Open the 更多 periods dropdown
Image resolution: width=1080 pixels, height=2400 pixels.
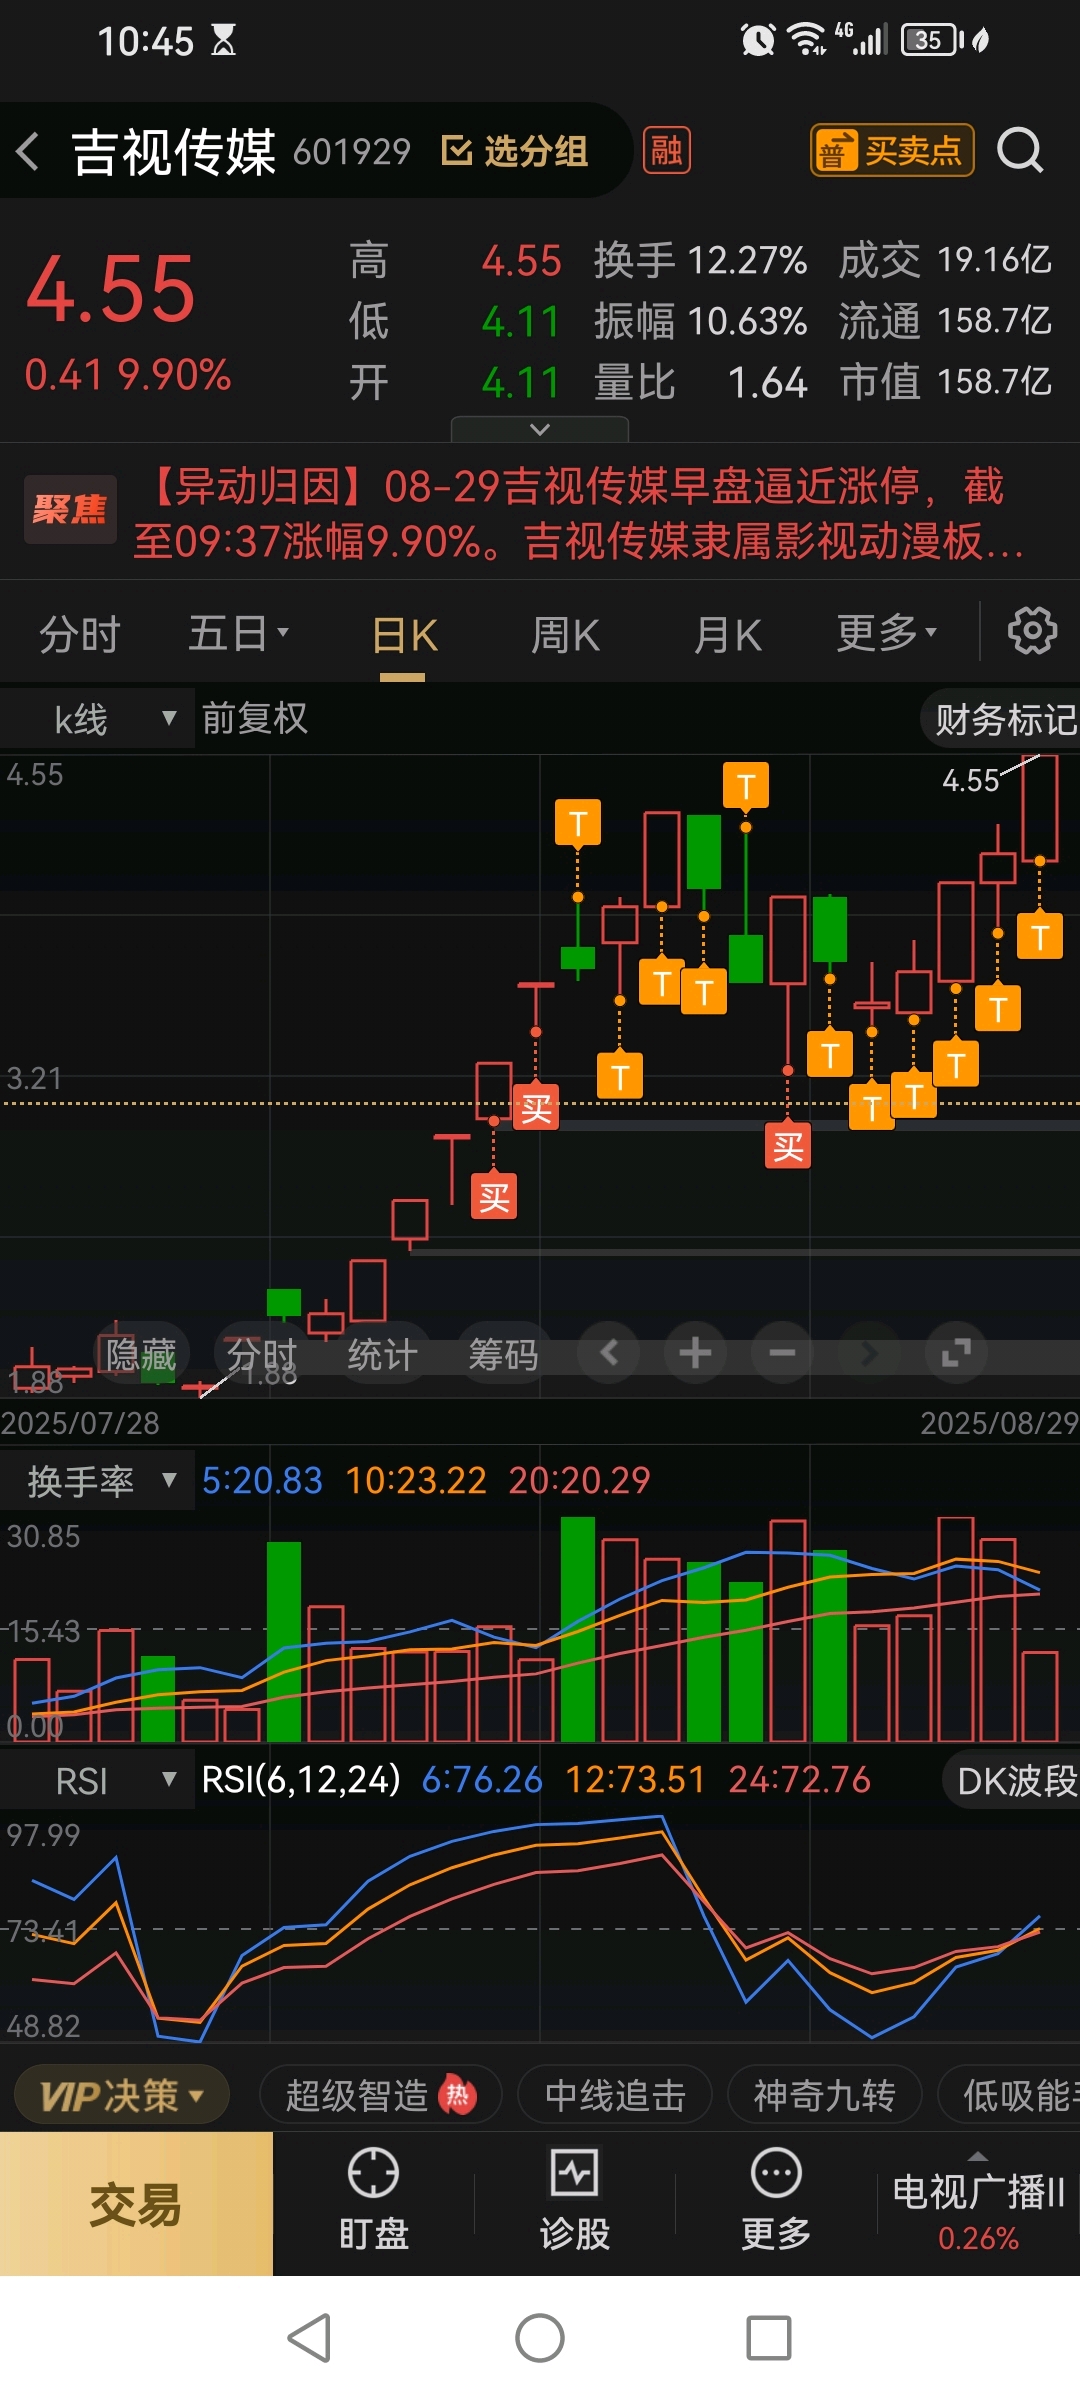(887, 632)
